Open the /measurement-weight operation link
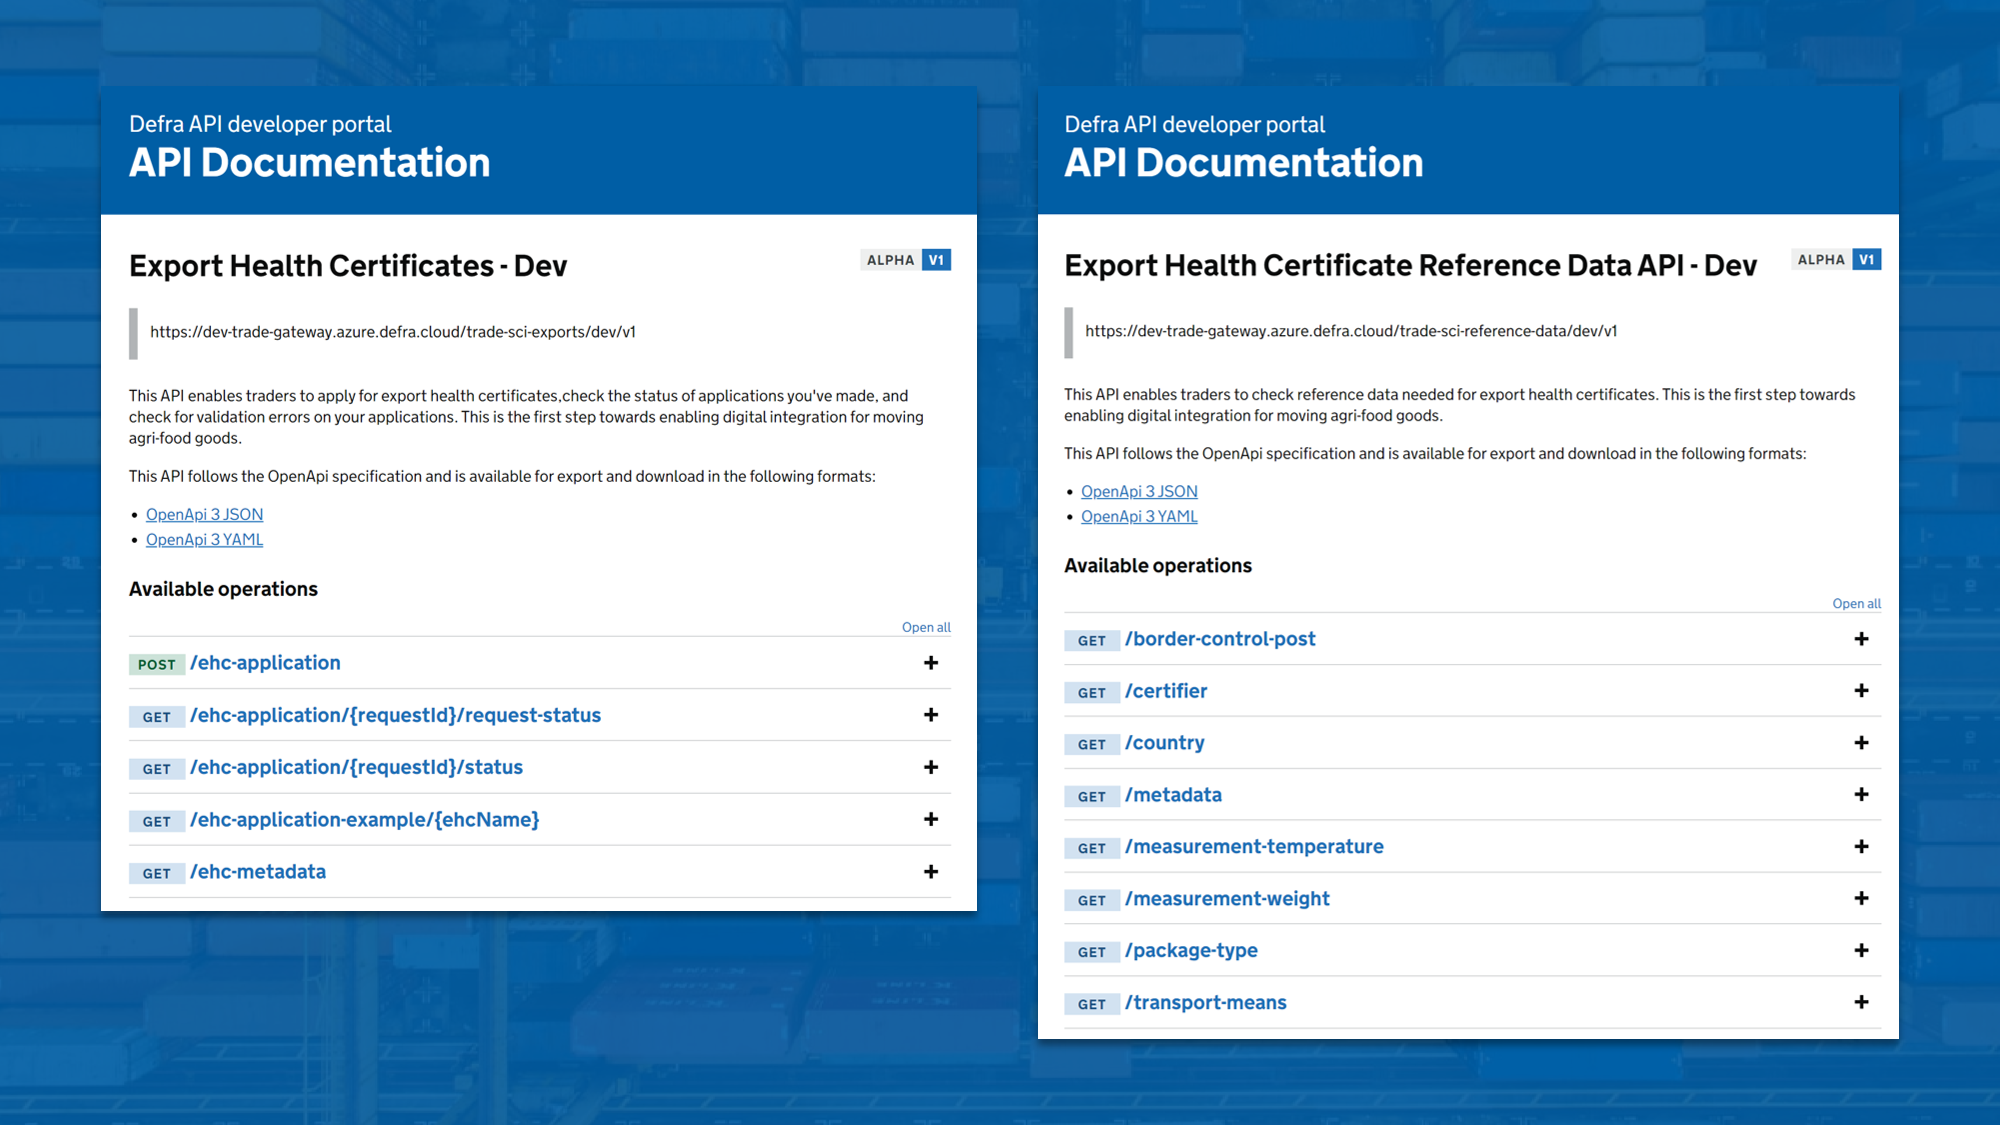 1227,899
